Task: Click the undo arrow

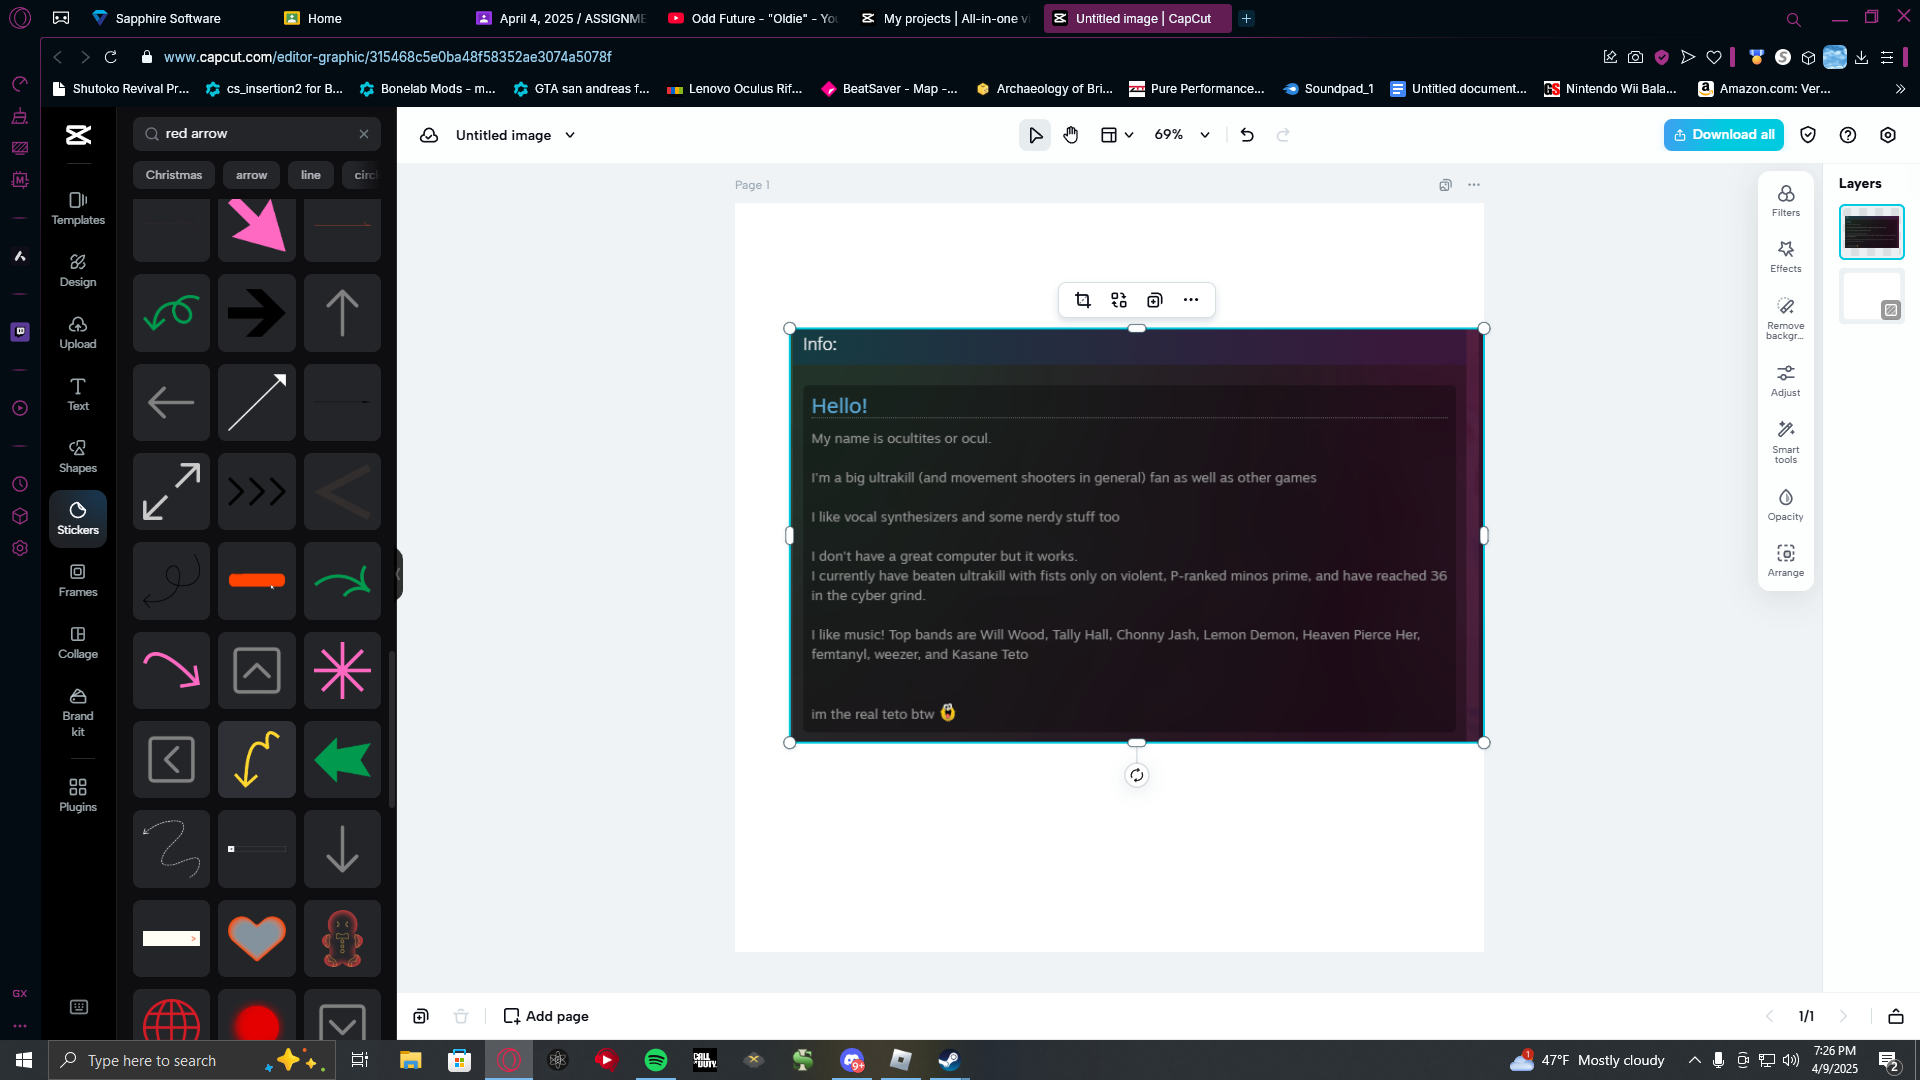Action: pos(1247,135)
